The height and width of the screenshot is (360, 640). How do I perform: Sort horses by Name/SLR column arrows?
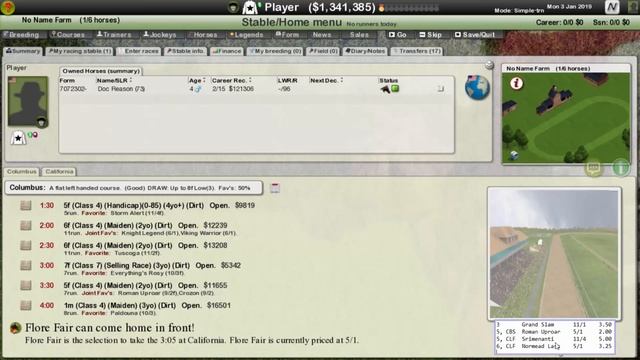coord(131,80)
